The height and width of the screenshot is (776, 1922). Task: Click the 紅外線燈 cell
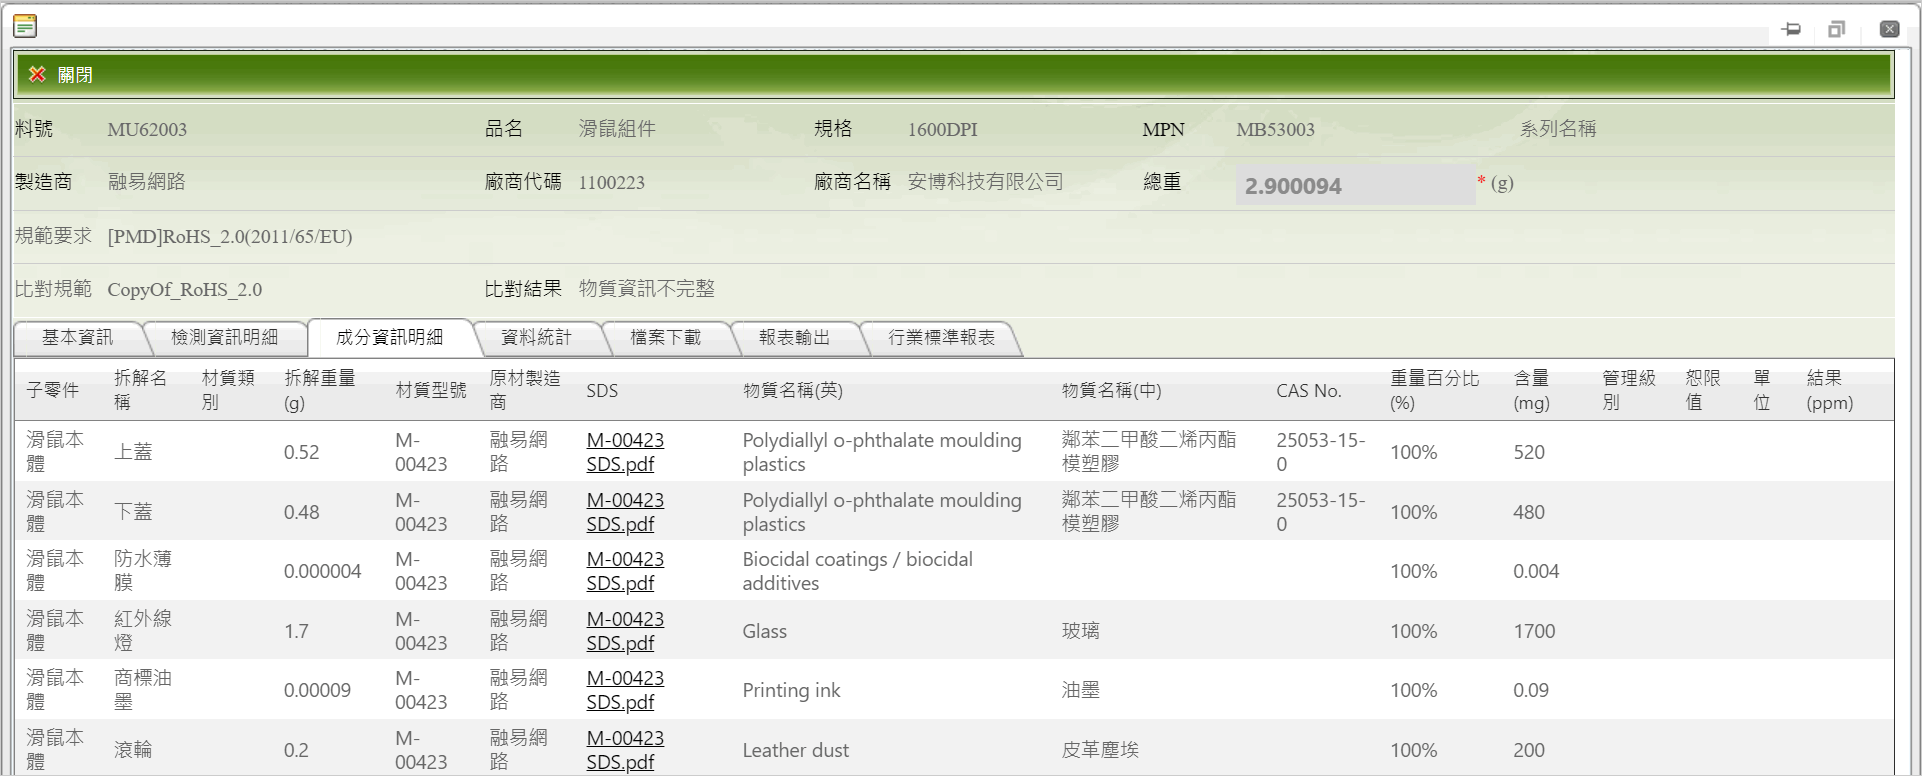143,631
